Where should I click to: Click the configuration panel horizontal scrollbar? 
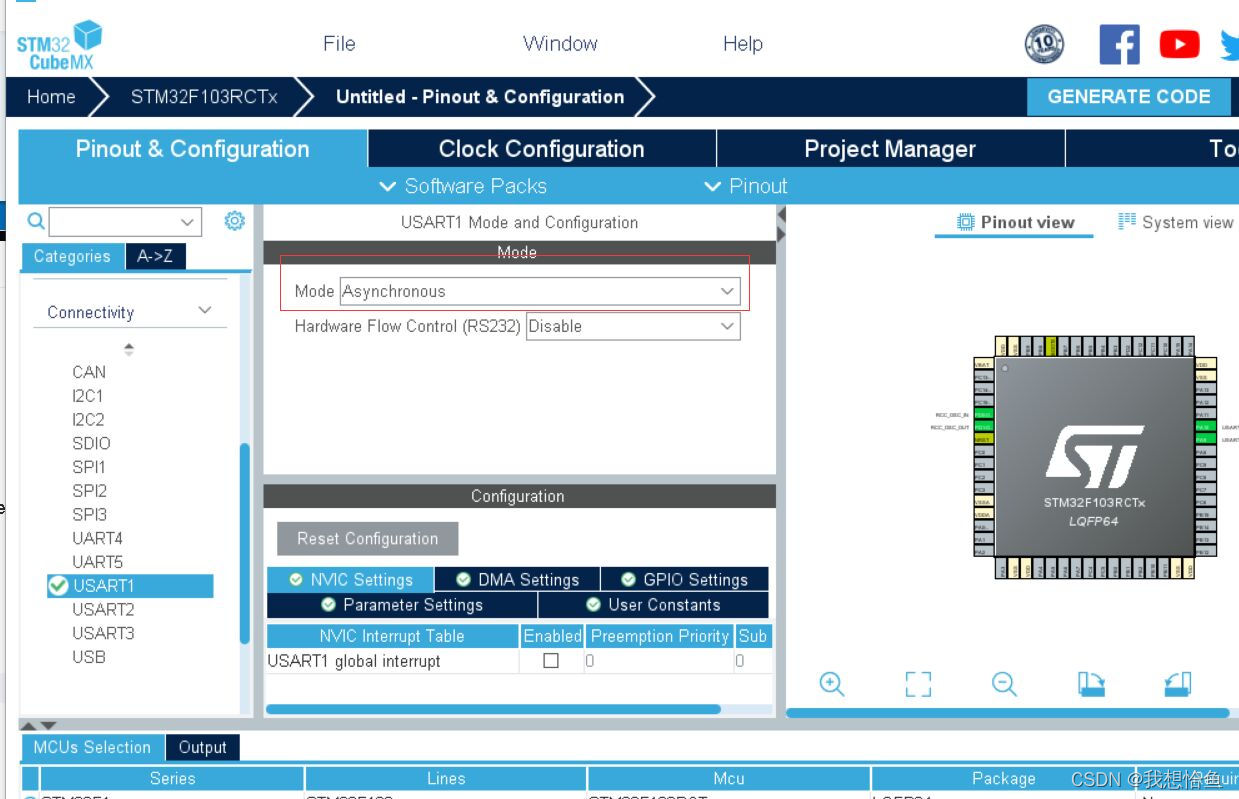coord(493,709)
